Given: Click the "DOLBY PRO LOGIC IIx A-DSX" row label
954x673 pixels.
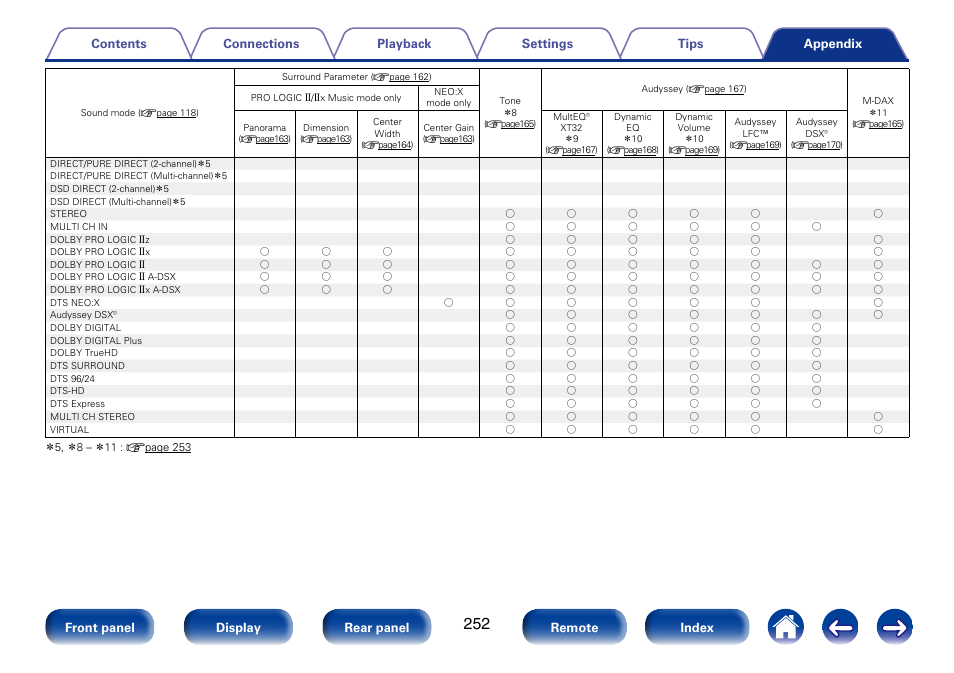Looking at the screenshot, I should [115, 290].
